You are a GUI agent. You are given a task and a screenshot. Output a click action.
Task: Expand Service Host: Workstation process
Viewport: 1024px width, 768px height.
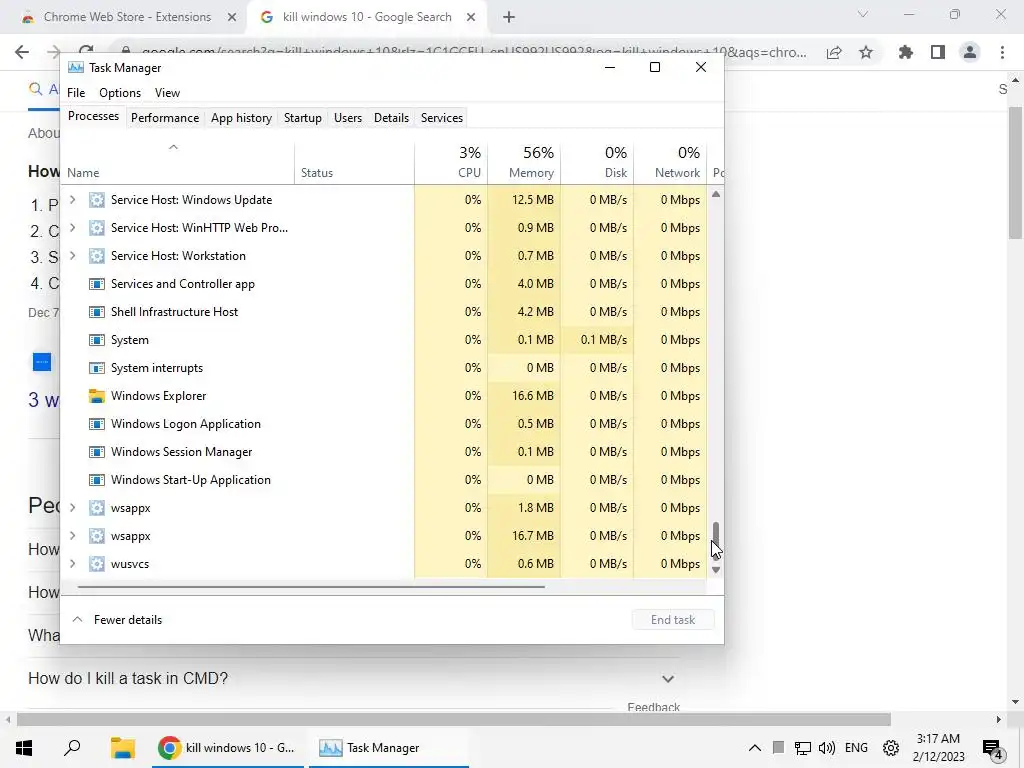(72, 256)
